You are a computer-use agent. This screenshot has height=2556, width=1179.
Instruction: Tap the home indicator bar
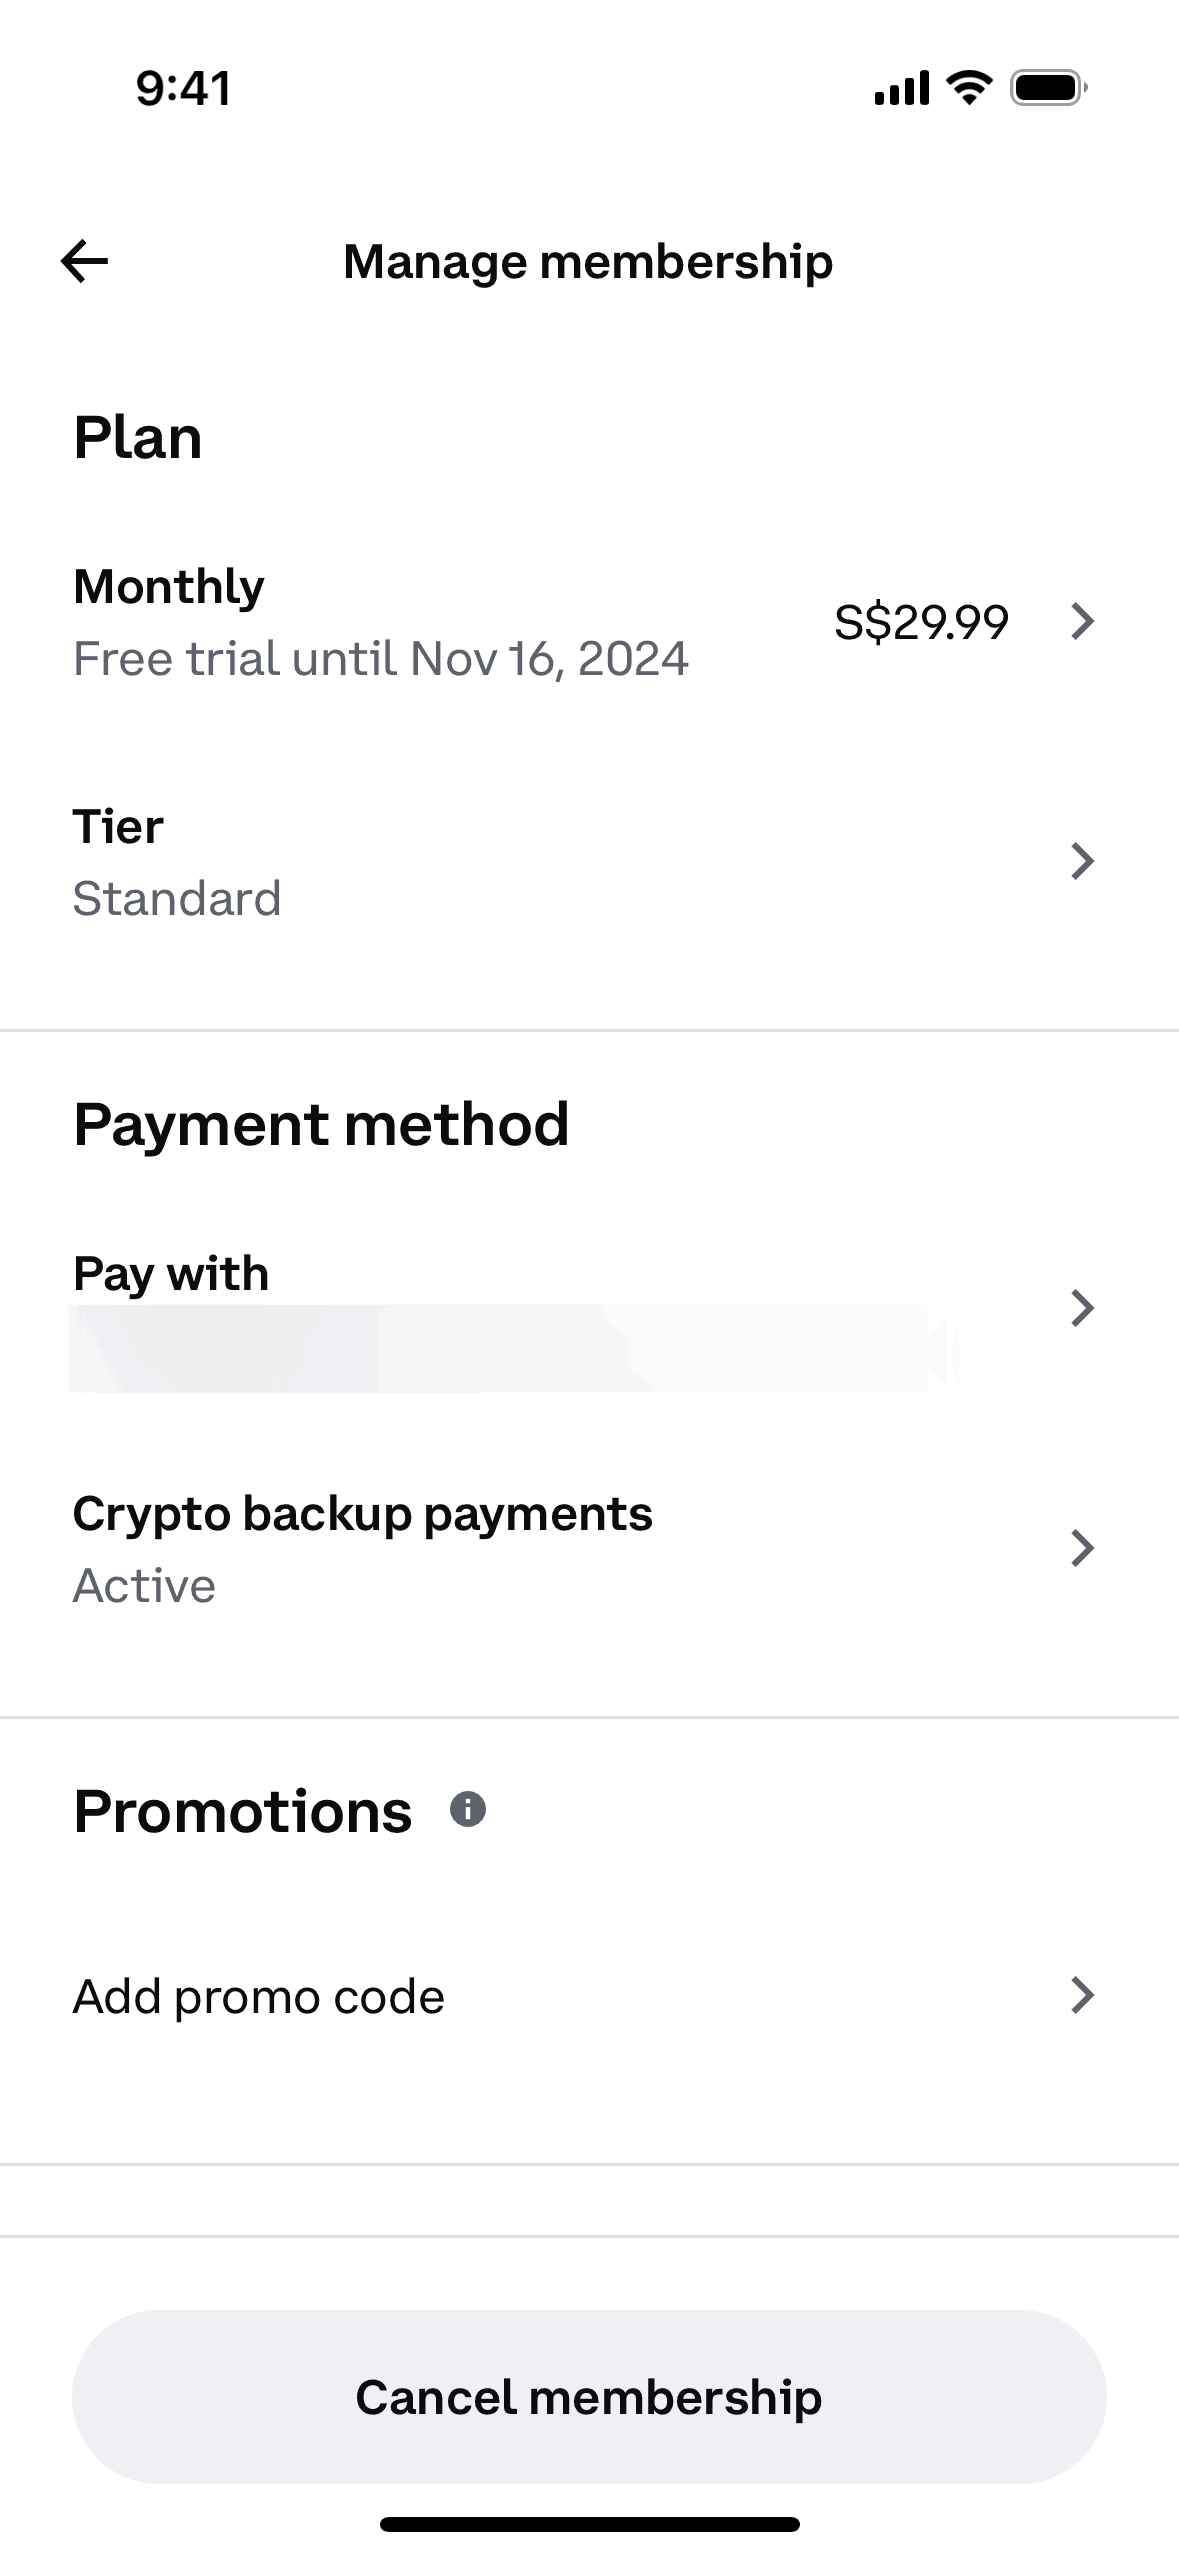[589, 2524]
